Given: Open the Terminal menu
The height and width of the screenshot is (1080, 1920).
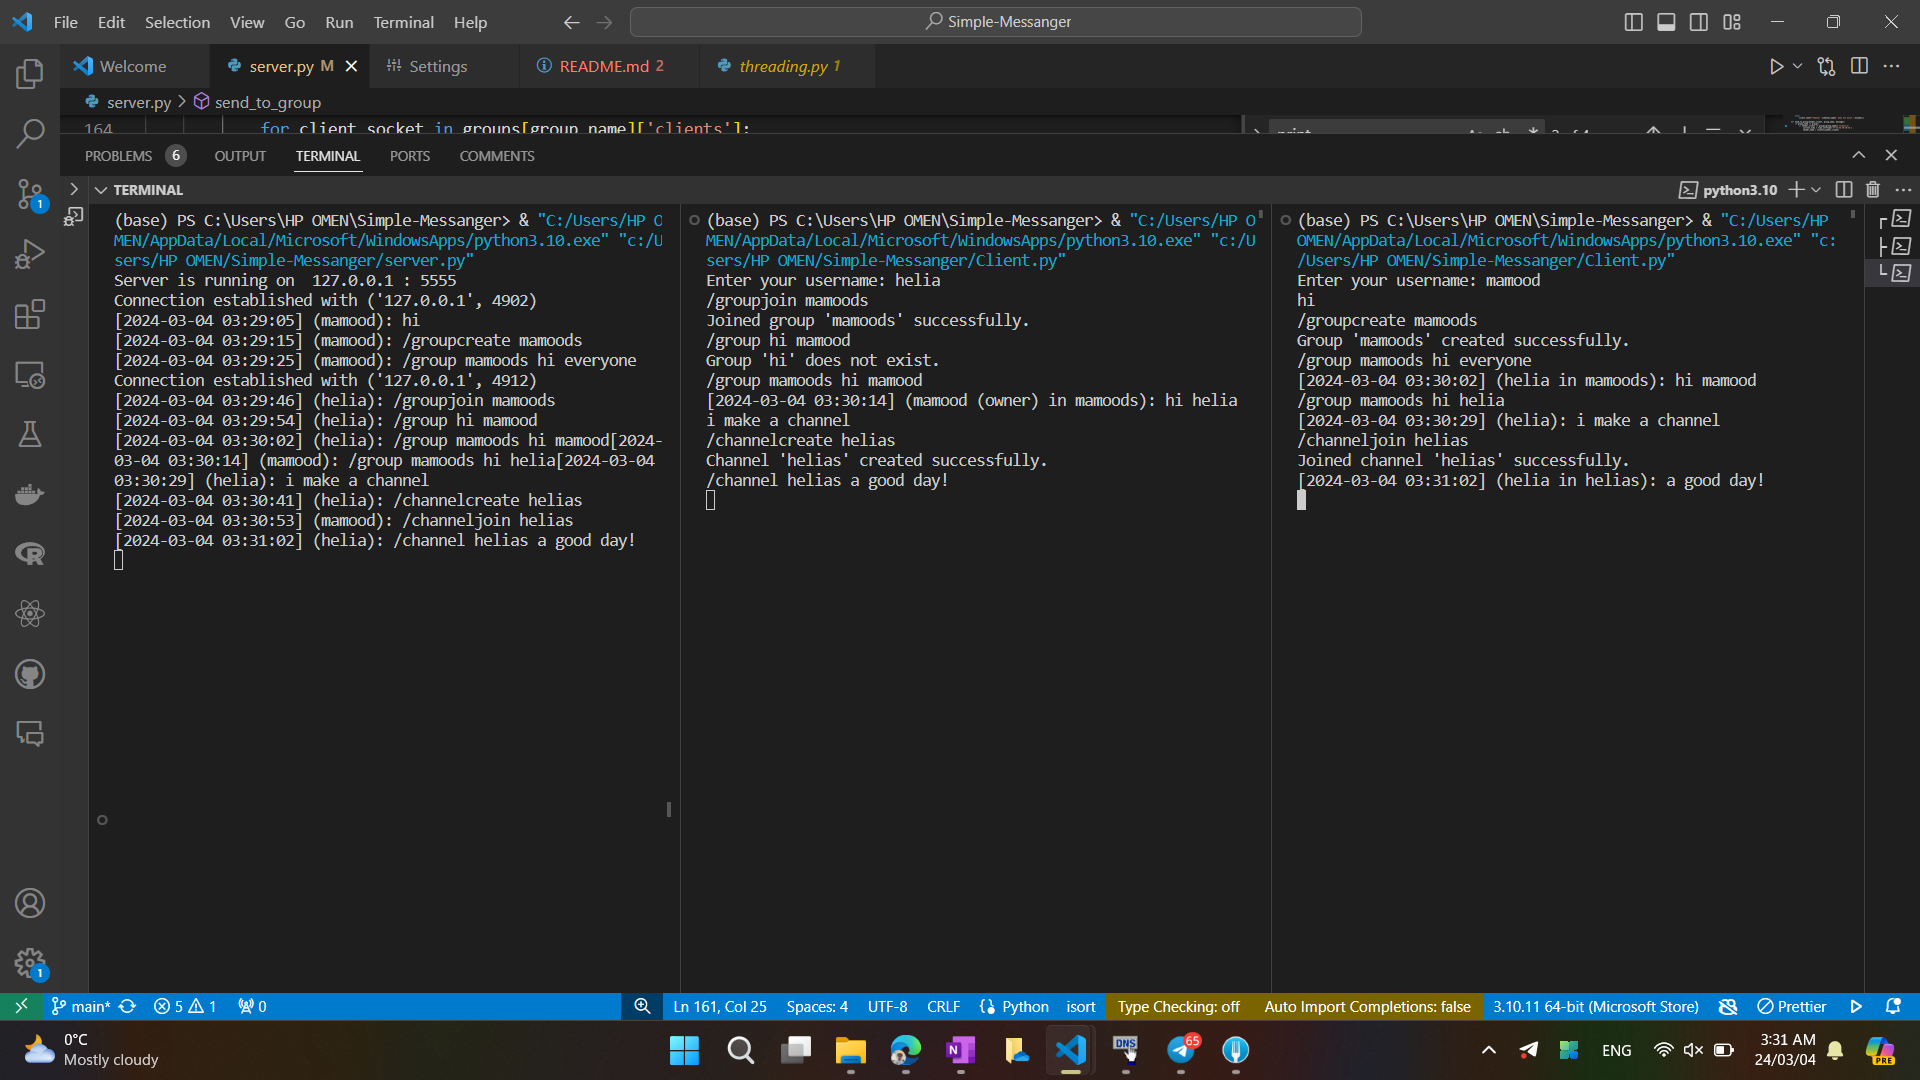Looking at the screenshot, I should (403, 22).
